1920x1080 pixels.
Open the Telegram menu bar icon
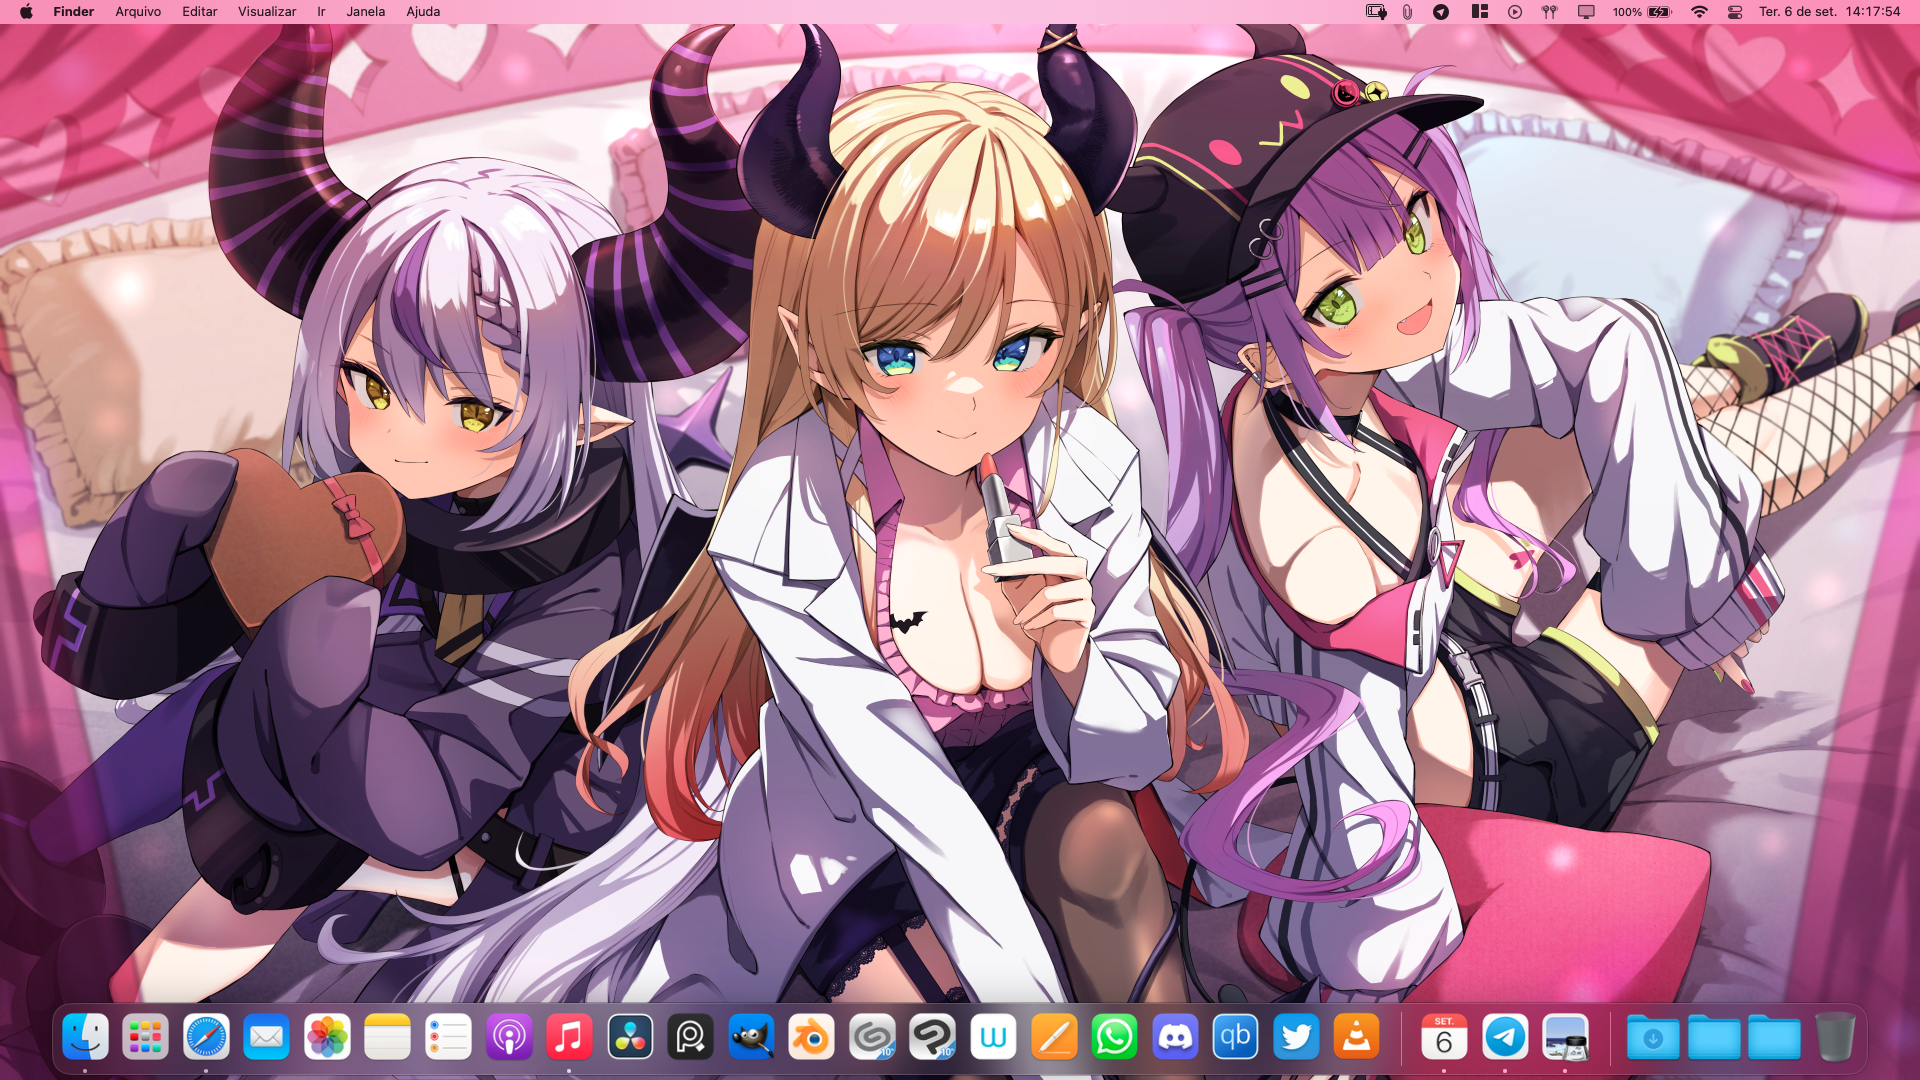1441,12
